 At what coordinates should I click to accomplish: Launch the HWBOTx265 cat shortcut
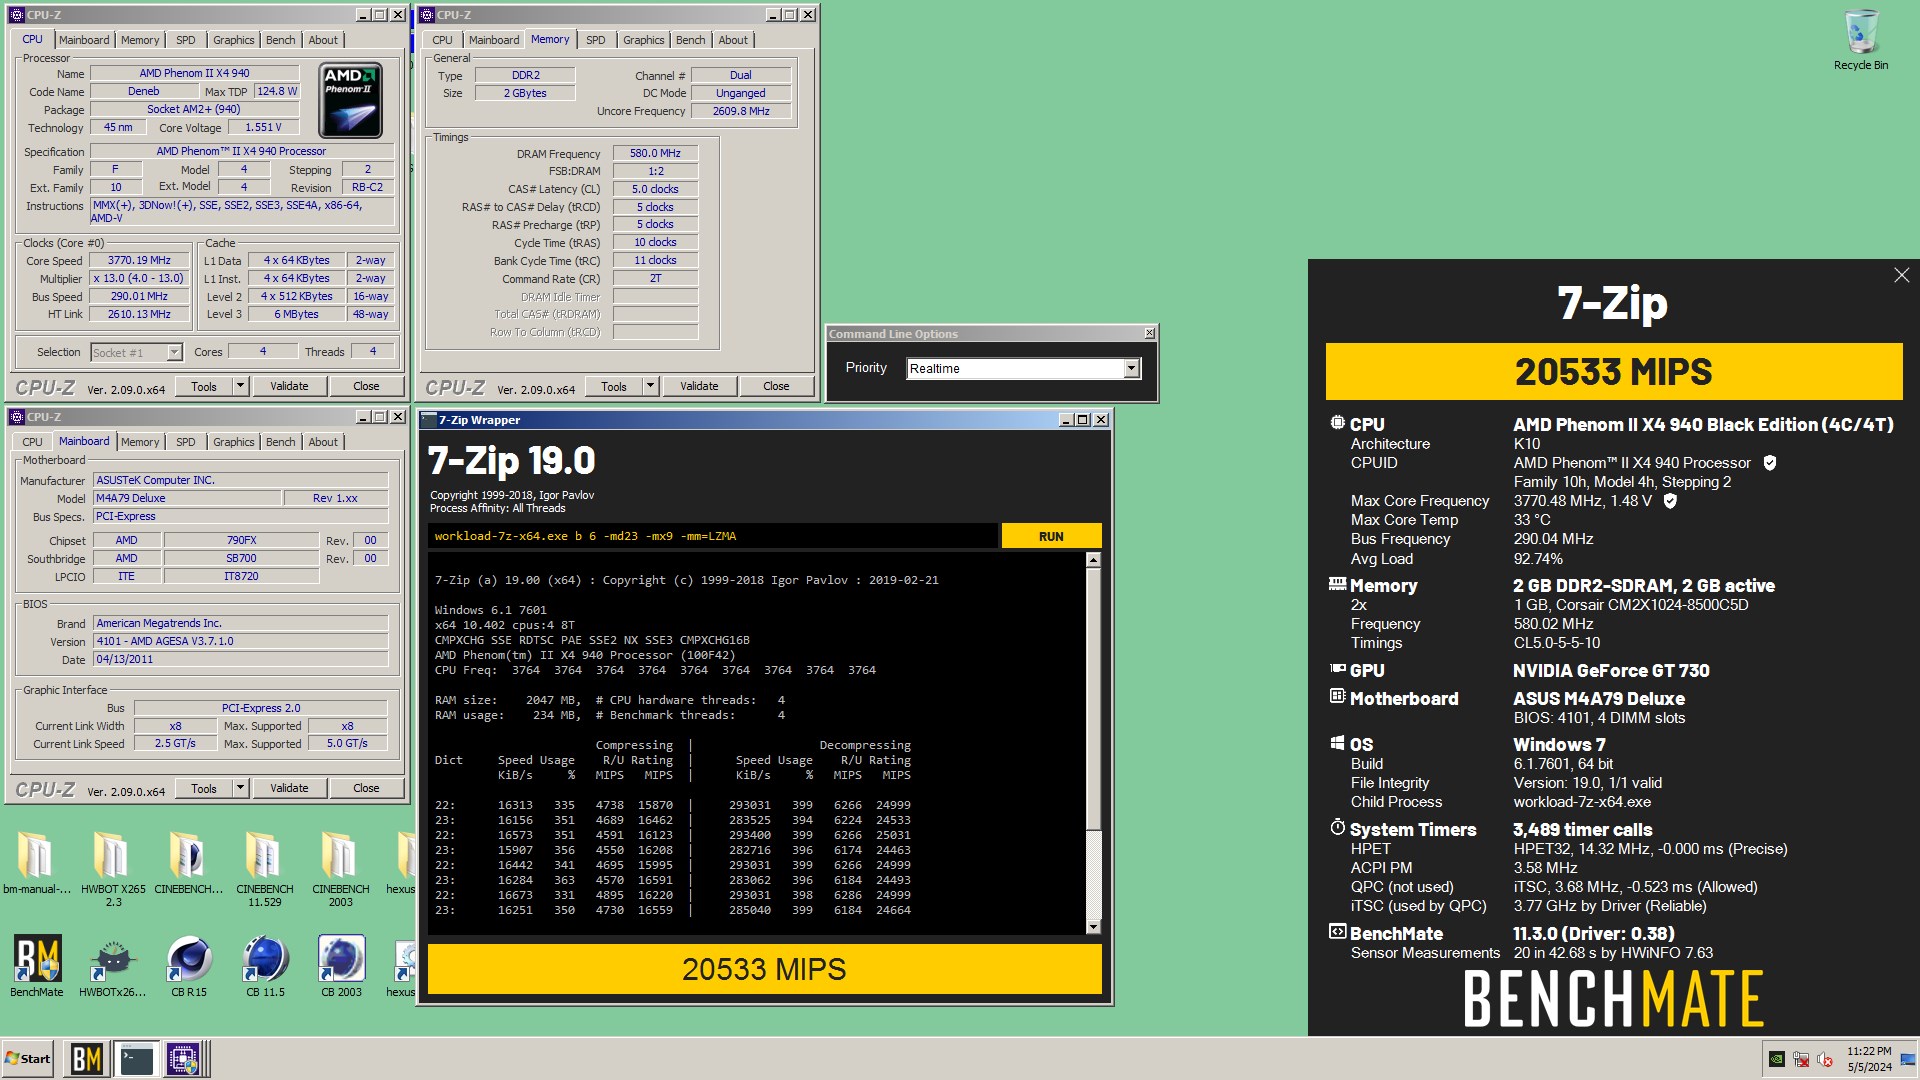112,966
